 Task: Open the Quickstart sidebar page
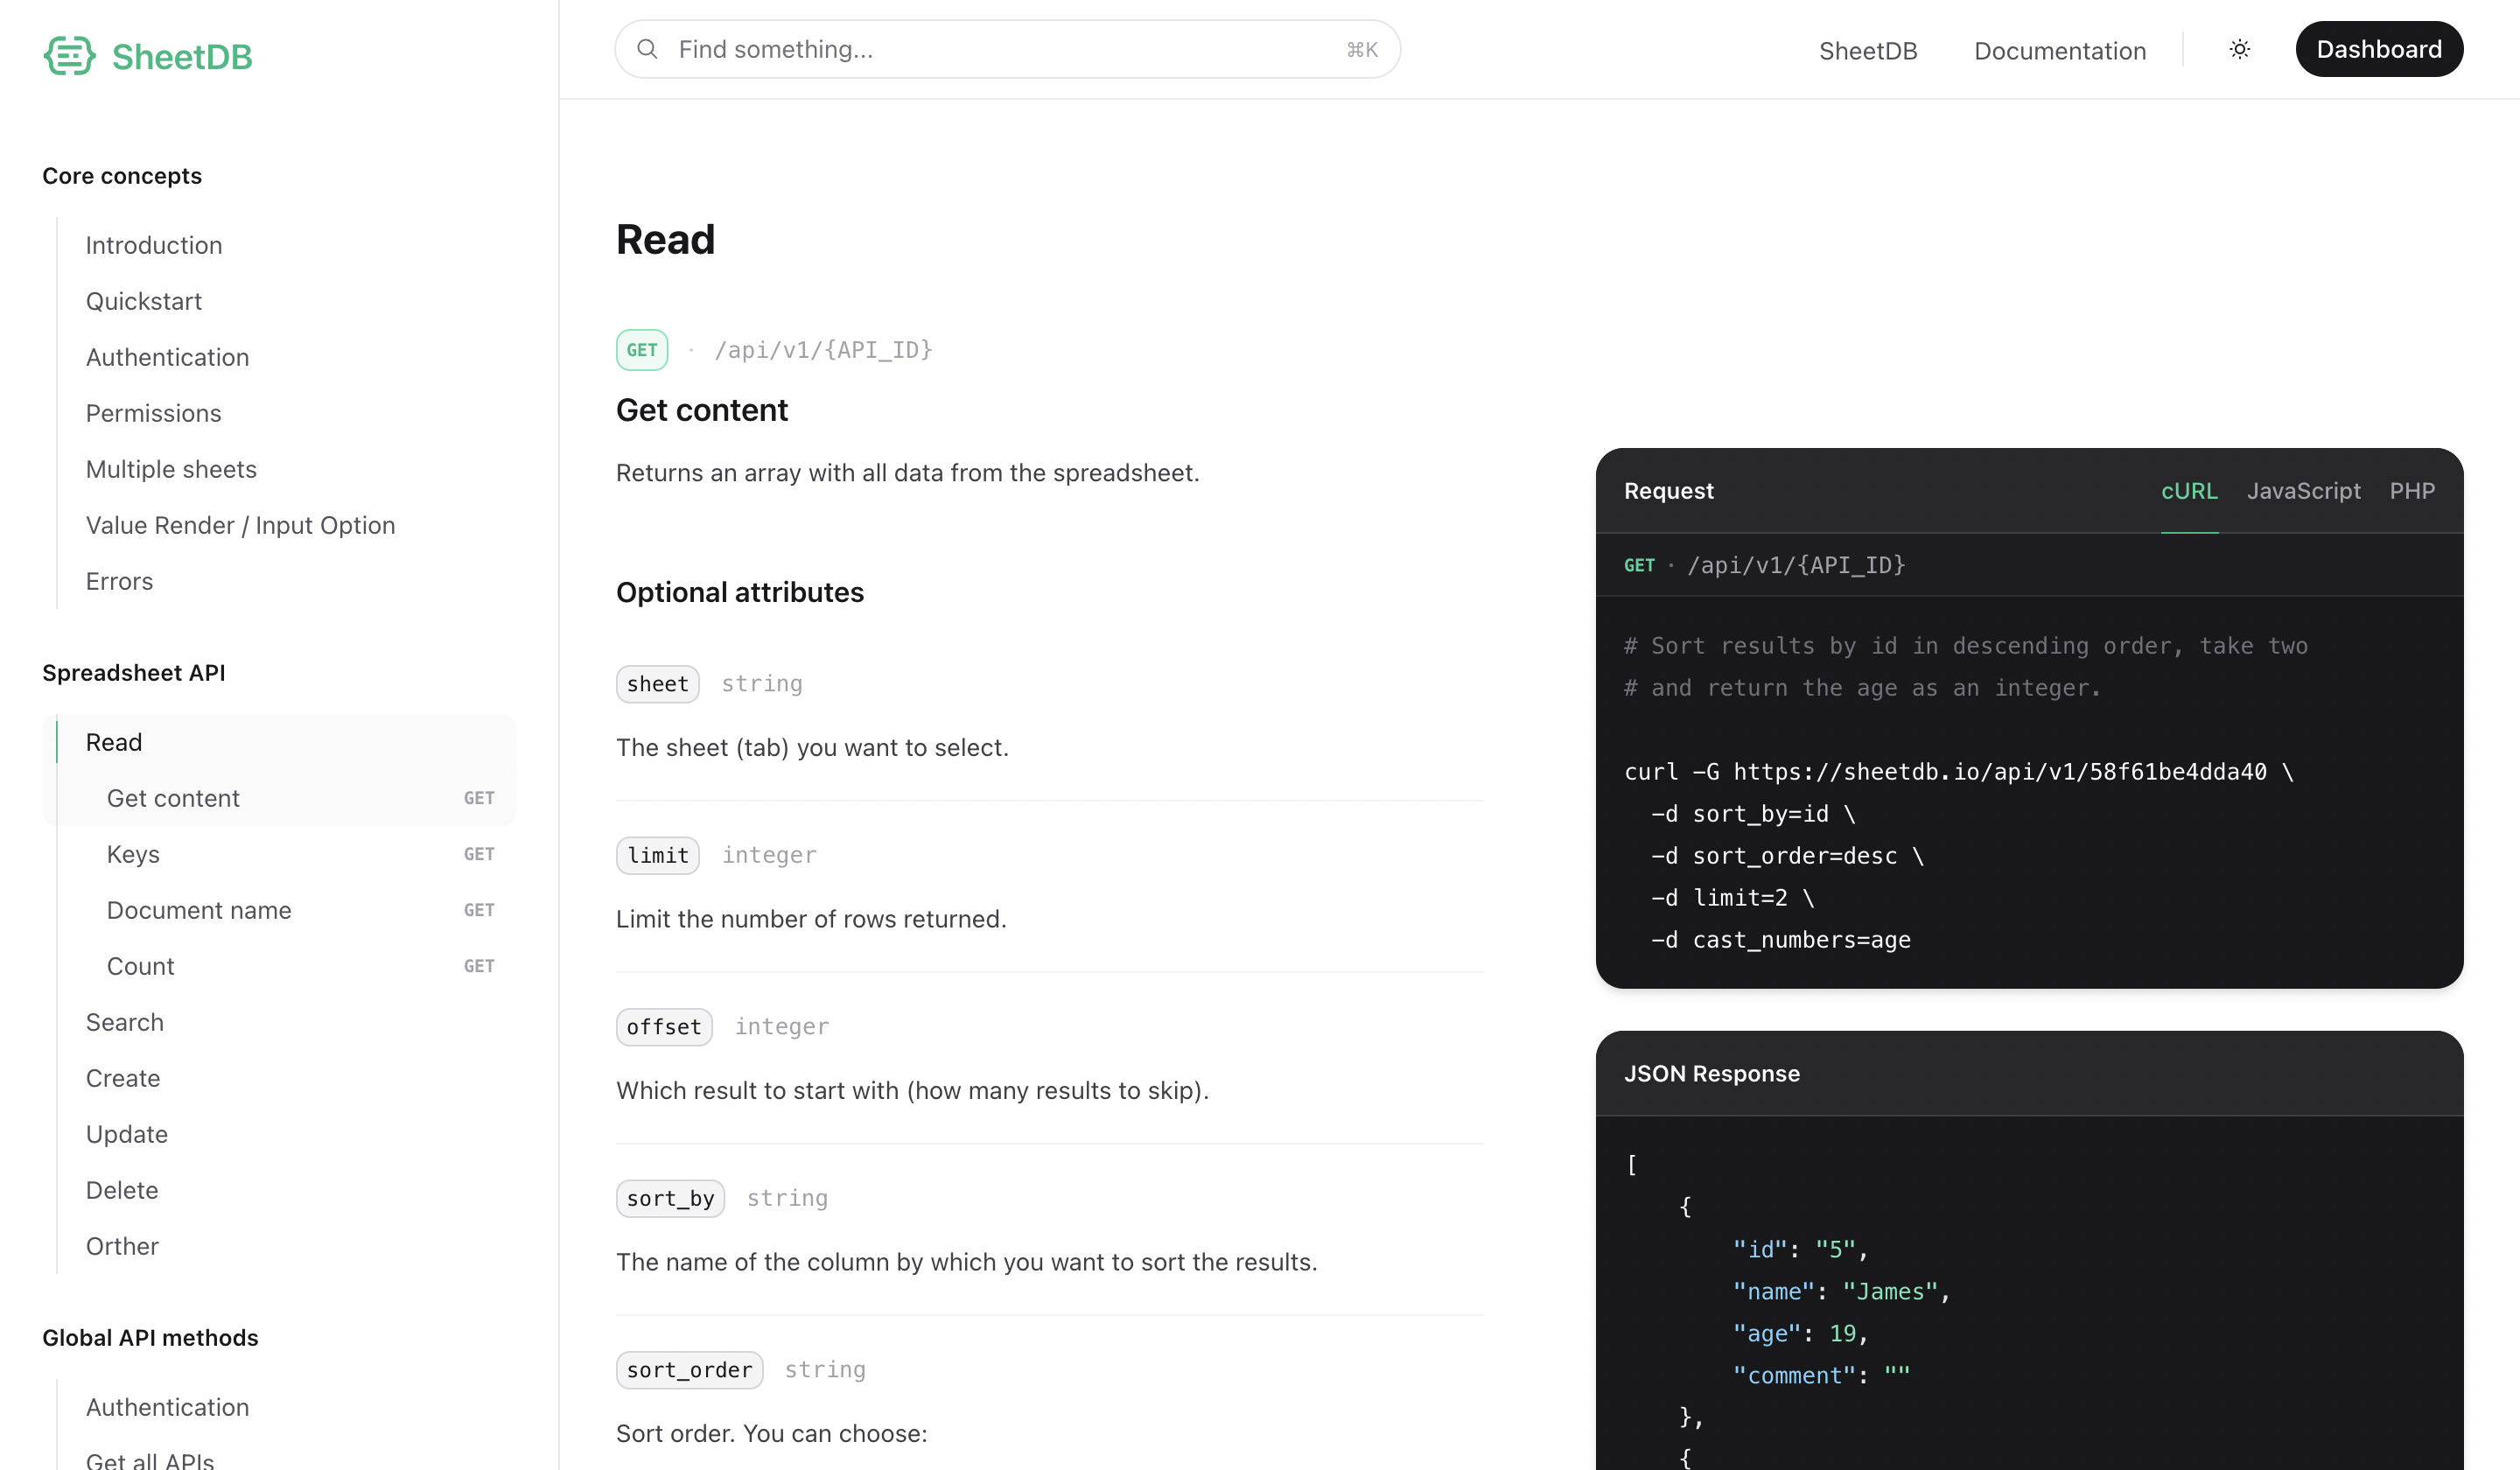144,301
